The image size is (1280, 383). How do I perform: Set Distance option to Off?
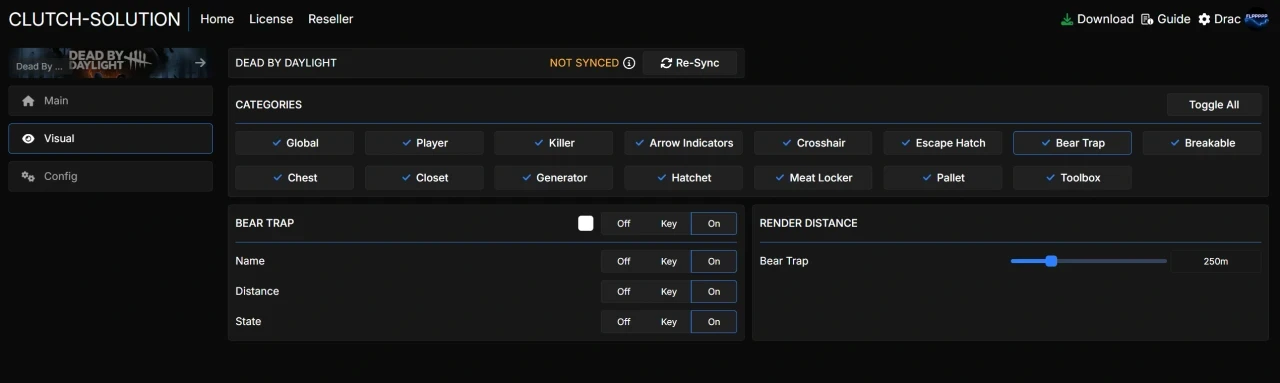pyautogui.click(x=624, y=292)
